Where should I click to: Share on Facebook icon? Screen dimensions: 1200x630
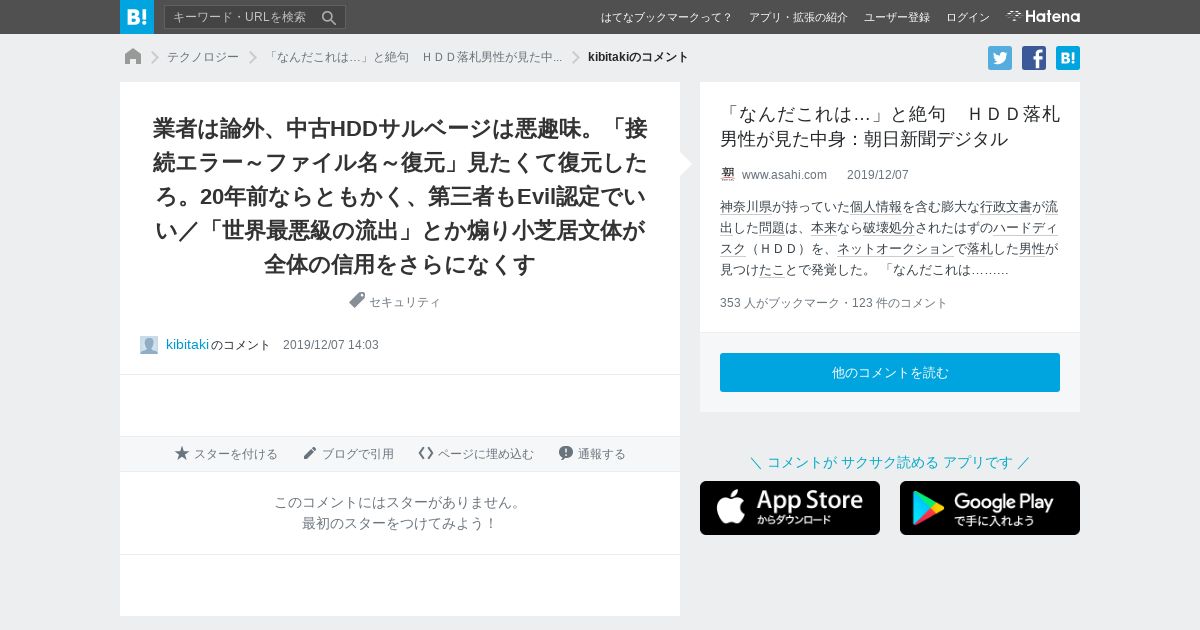[1034, 58]
